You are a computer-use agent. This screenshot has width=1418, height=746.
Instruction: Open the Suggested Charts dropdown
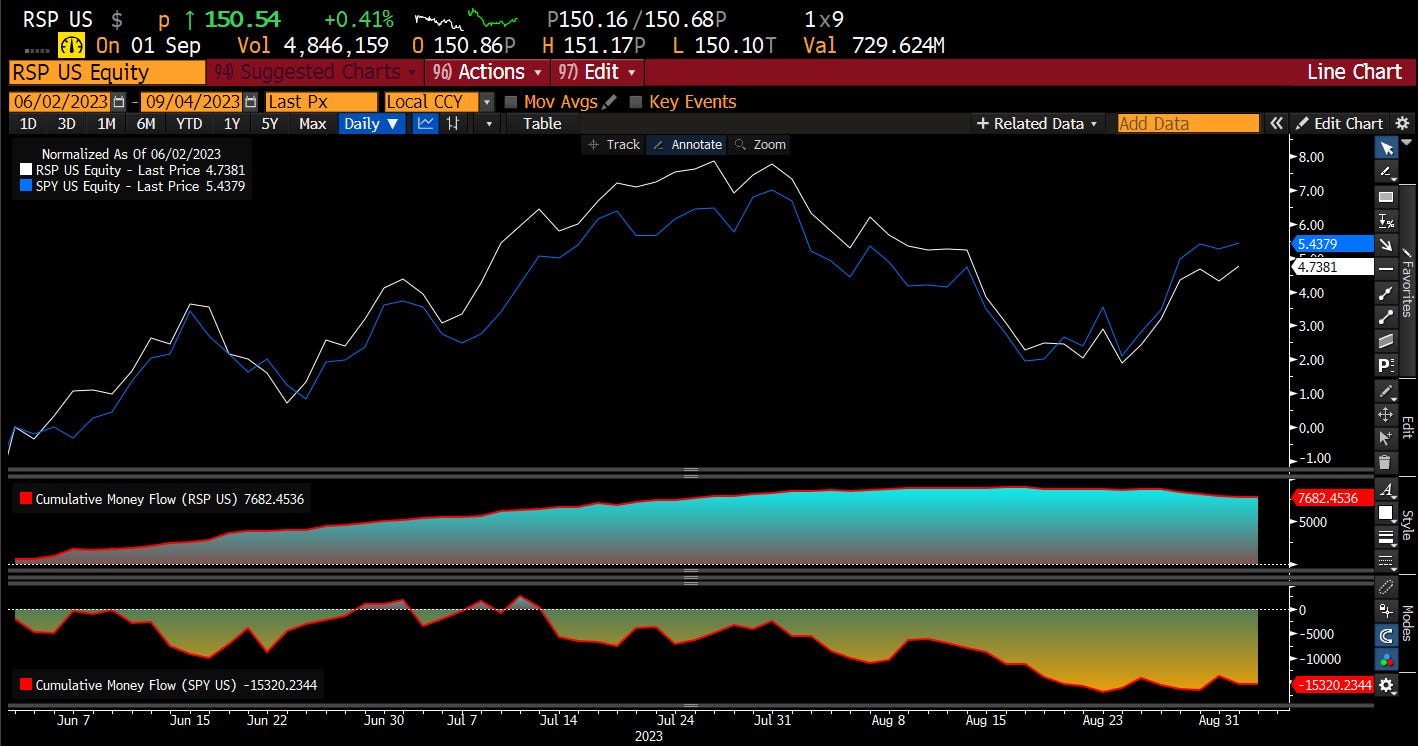pos(315,72)
